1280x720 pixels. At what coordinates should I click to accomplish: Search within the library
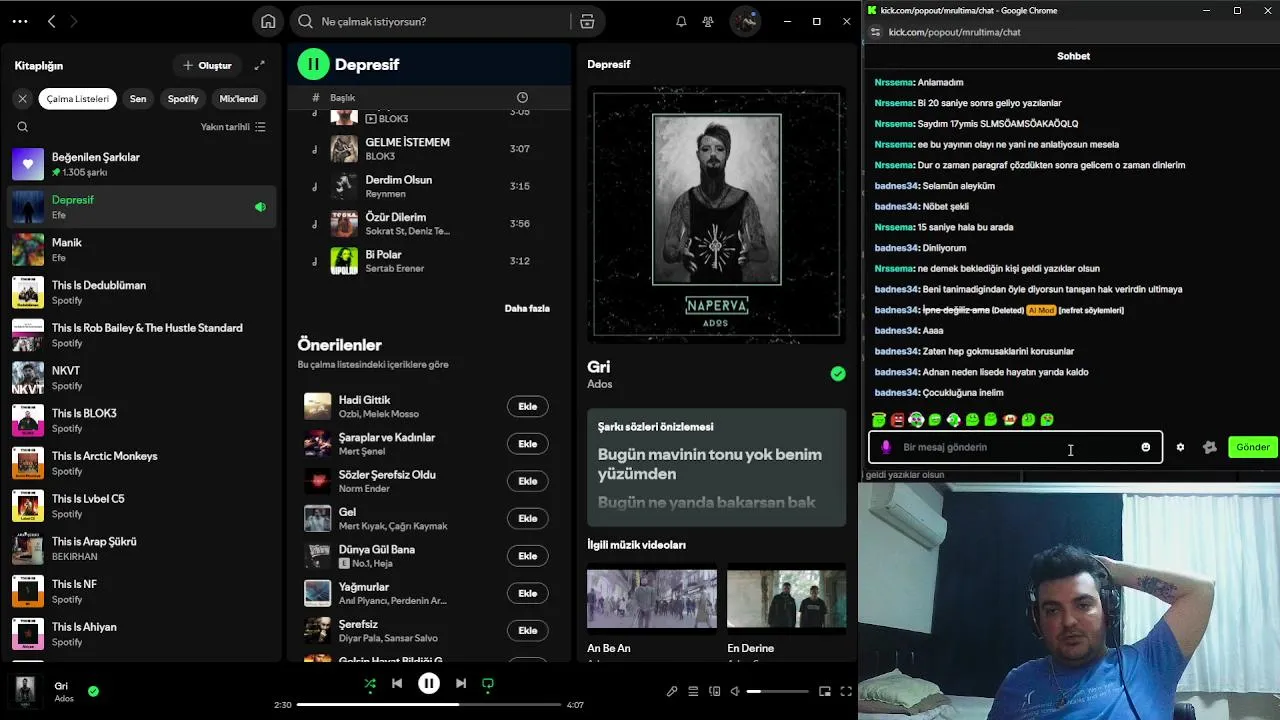(x=22, y=127)
